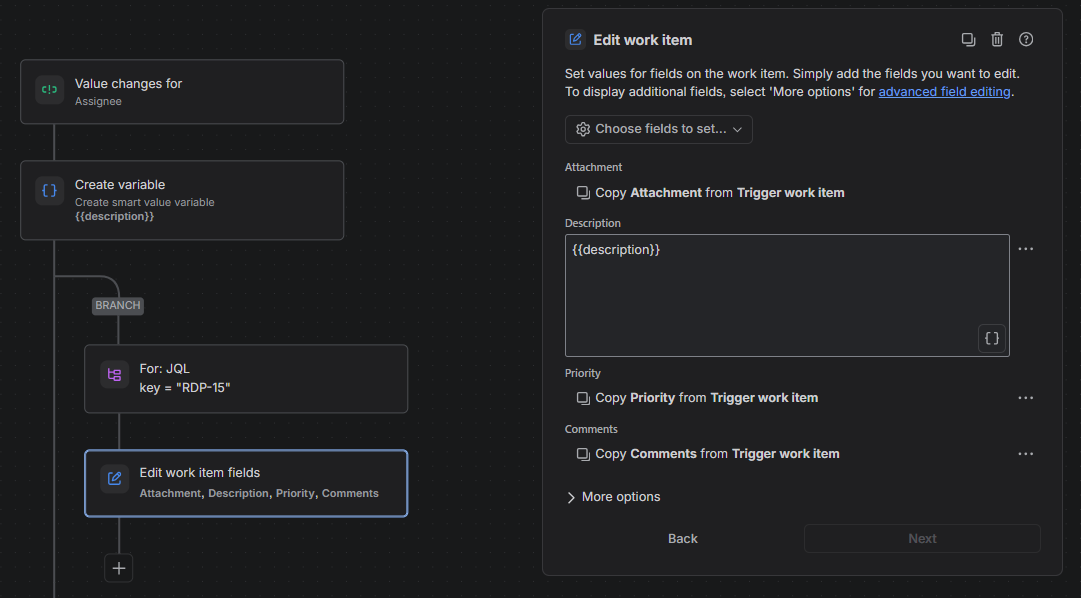Viewport: 1081px width, 598px height.
Task: Click the Copy Comments from Trigger work item text
Action: coord(718,454)
